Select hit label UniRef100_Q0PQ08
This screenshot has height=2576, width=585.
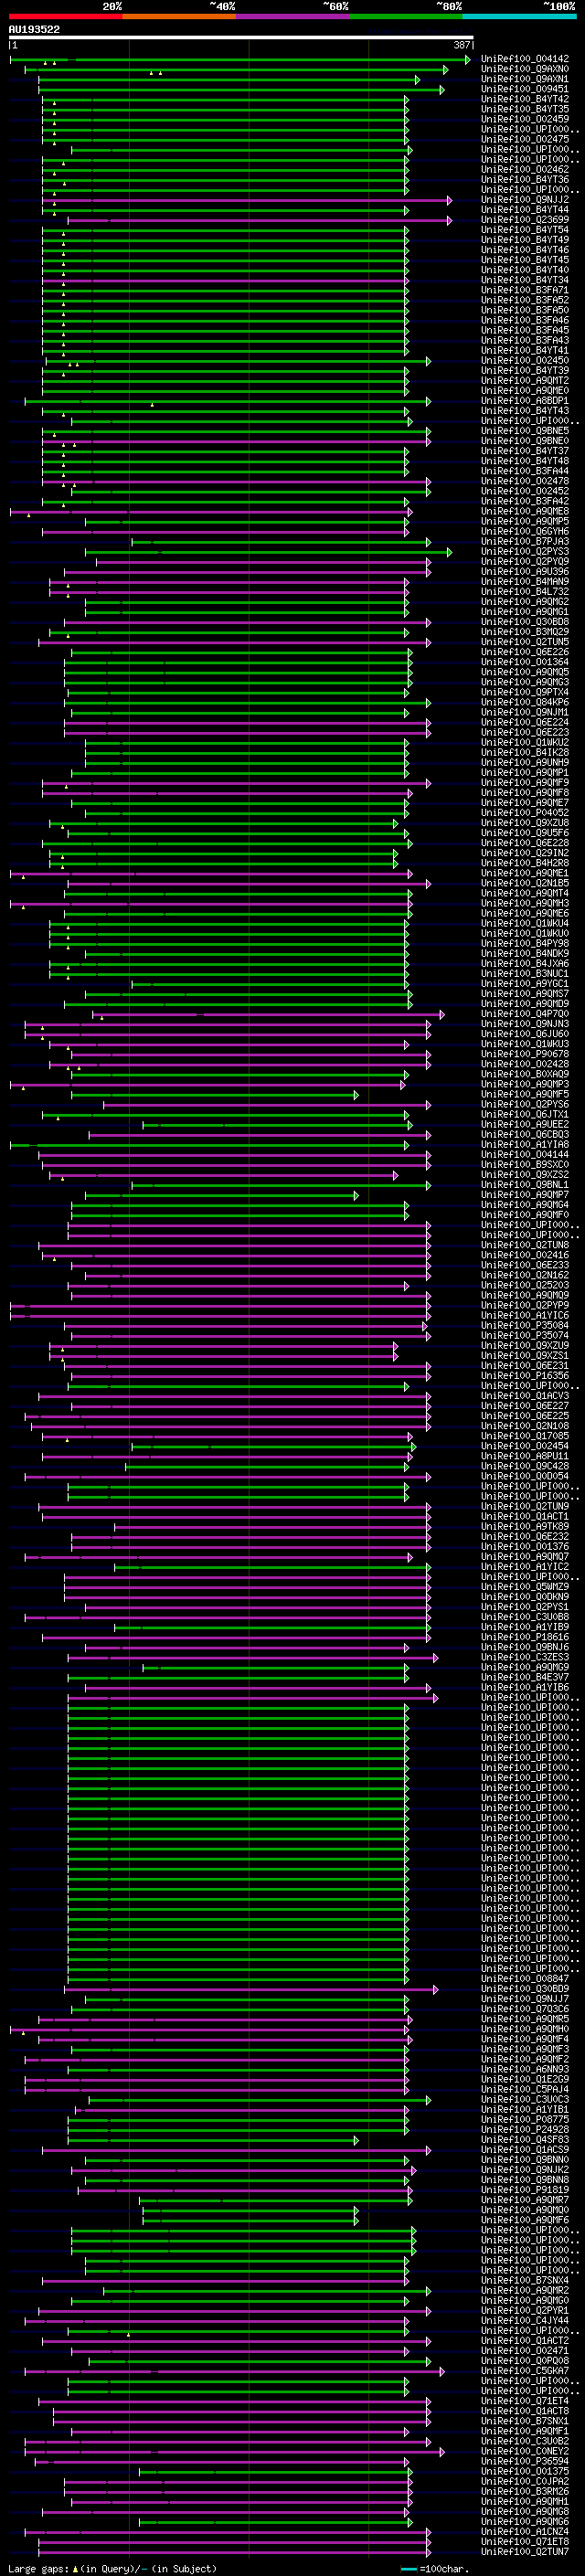click(x=525, y=2361)
